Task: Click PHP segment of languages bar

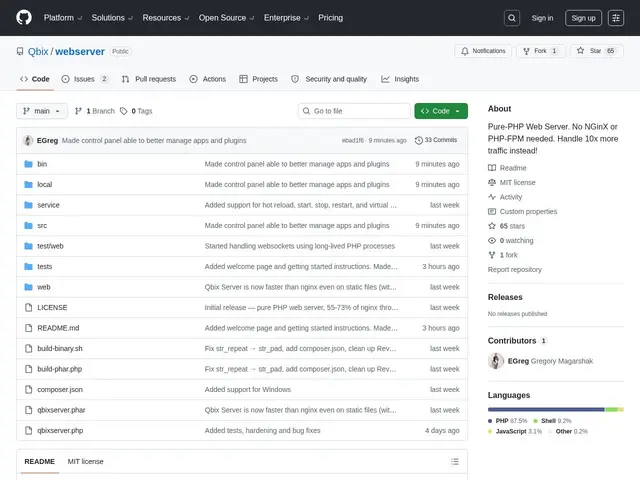Action: tap(546, 409)
